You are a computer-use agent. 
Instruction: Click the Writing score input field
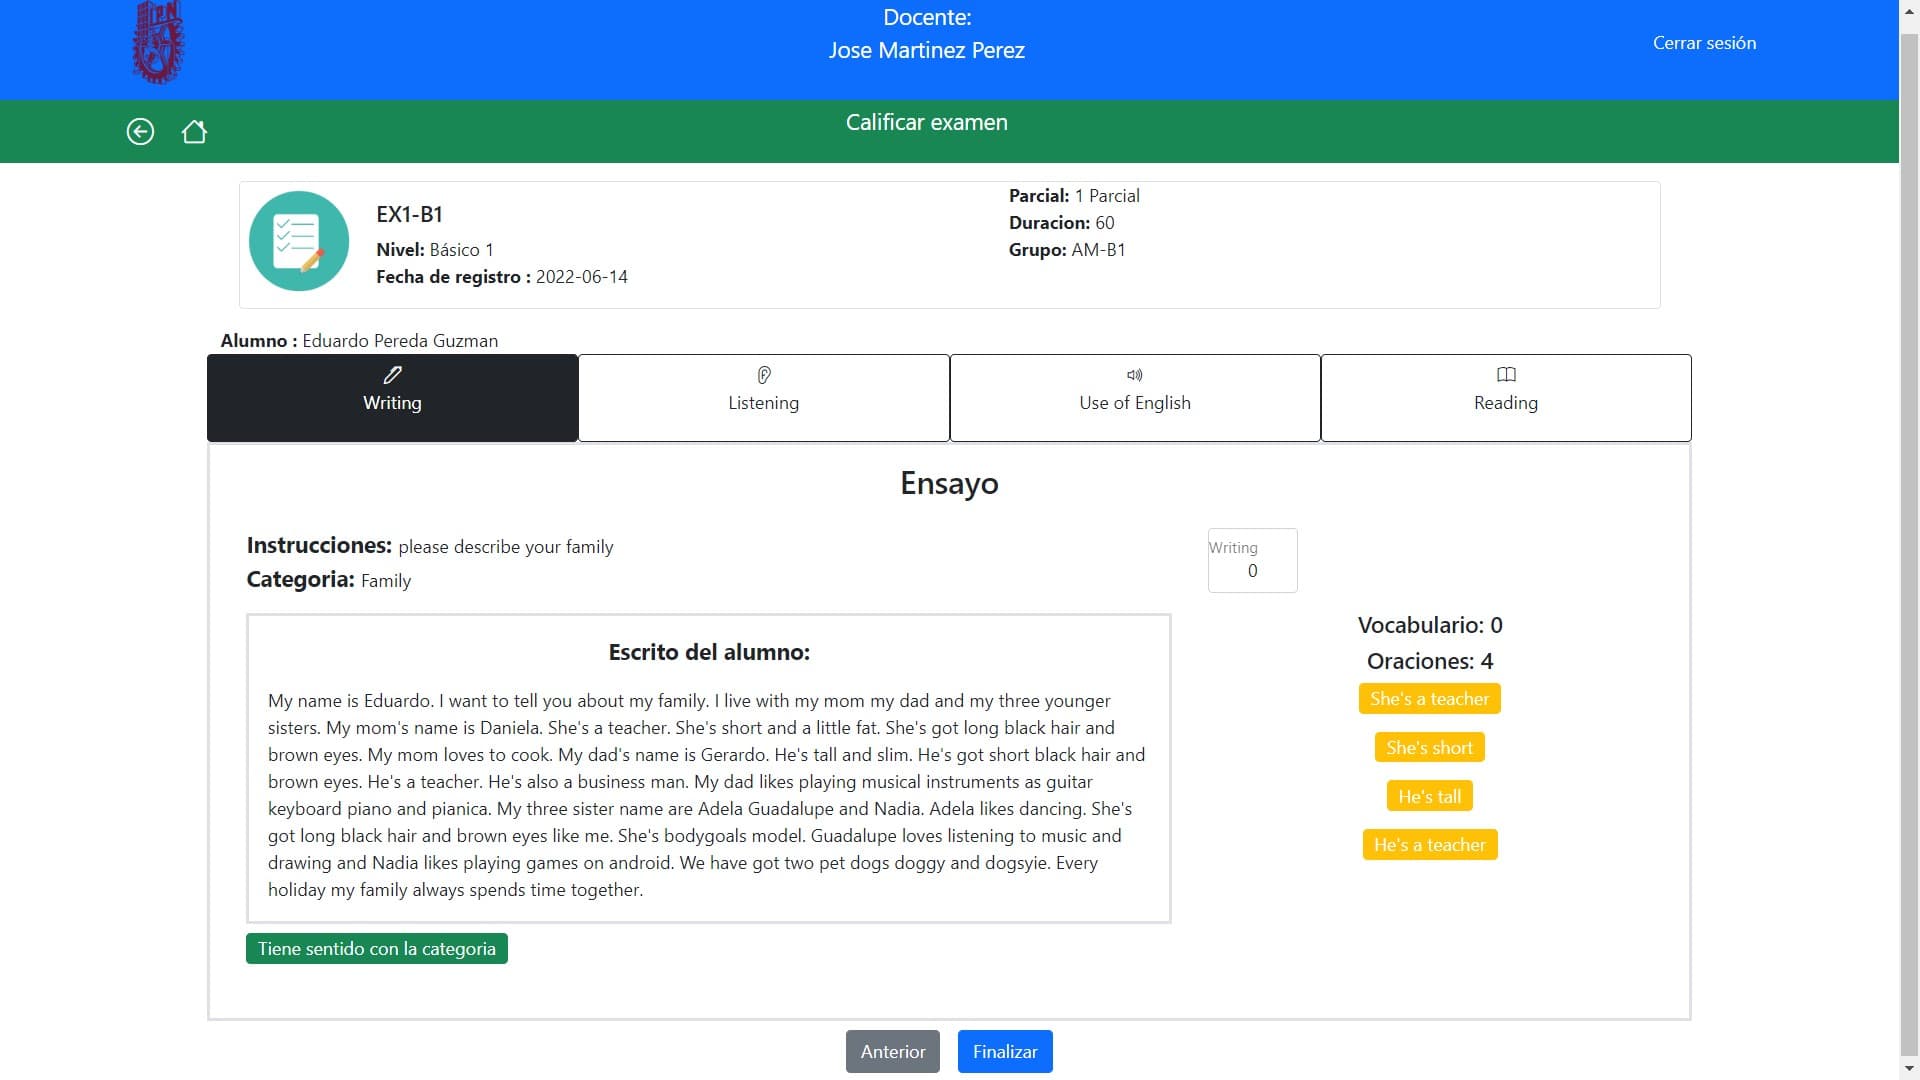pyautogui.click(x=1252, y=571)
